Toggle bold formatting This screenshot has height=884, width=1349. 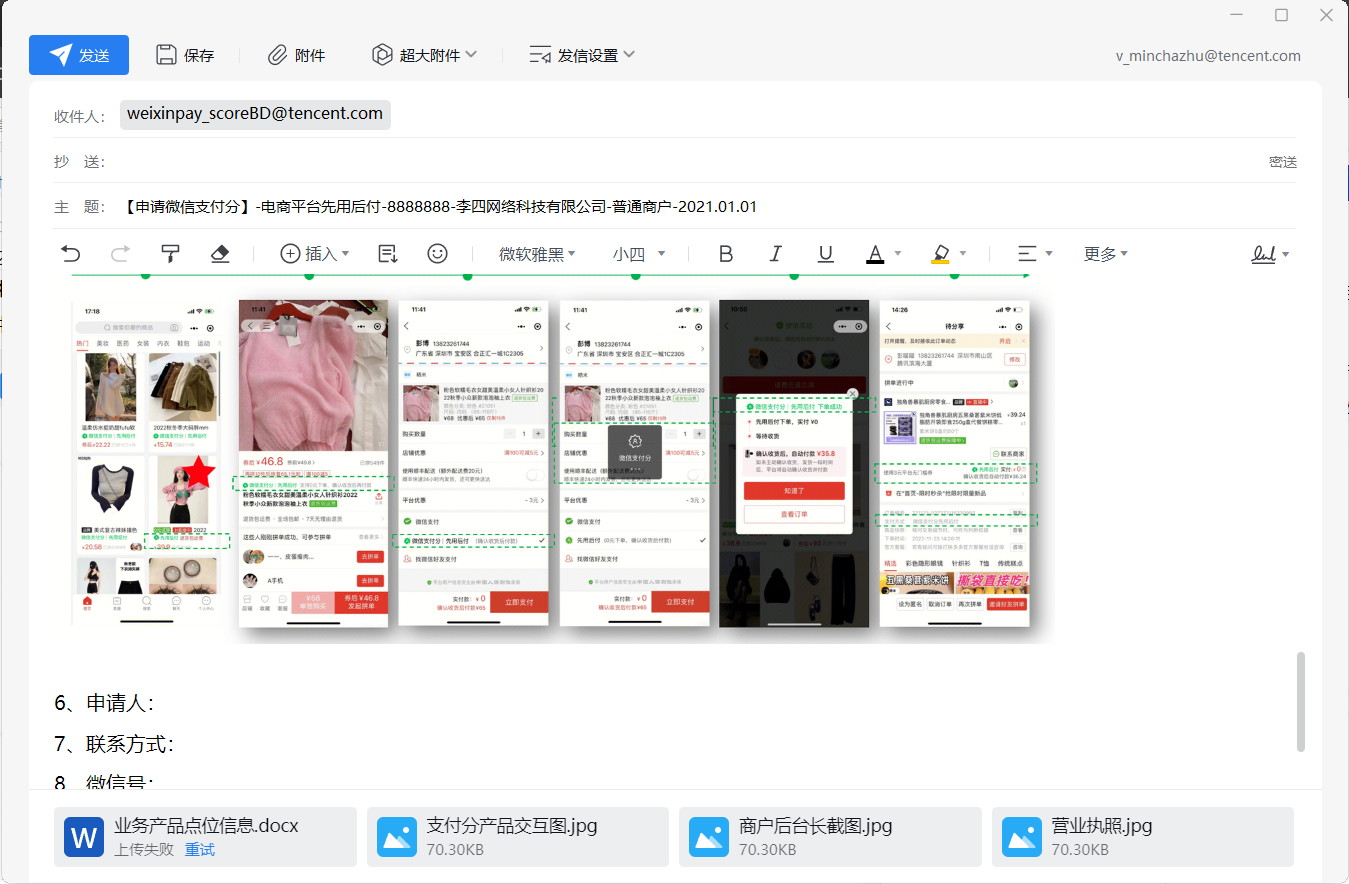pos(726,254)
